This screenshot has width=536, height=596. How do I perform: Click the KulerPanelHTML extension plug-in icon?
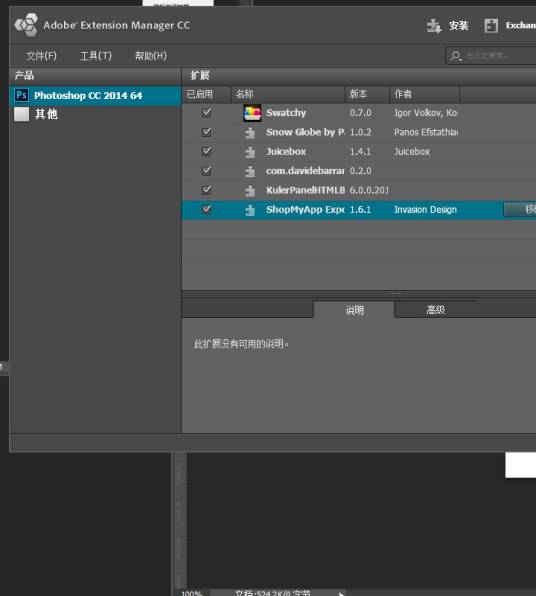pyautogui.click(x=250, y=191)
